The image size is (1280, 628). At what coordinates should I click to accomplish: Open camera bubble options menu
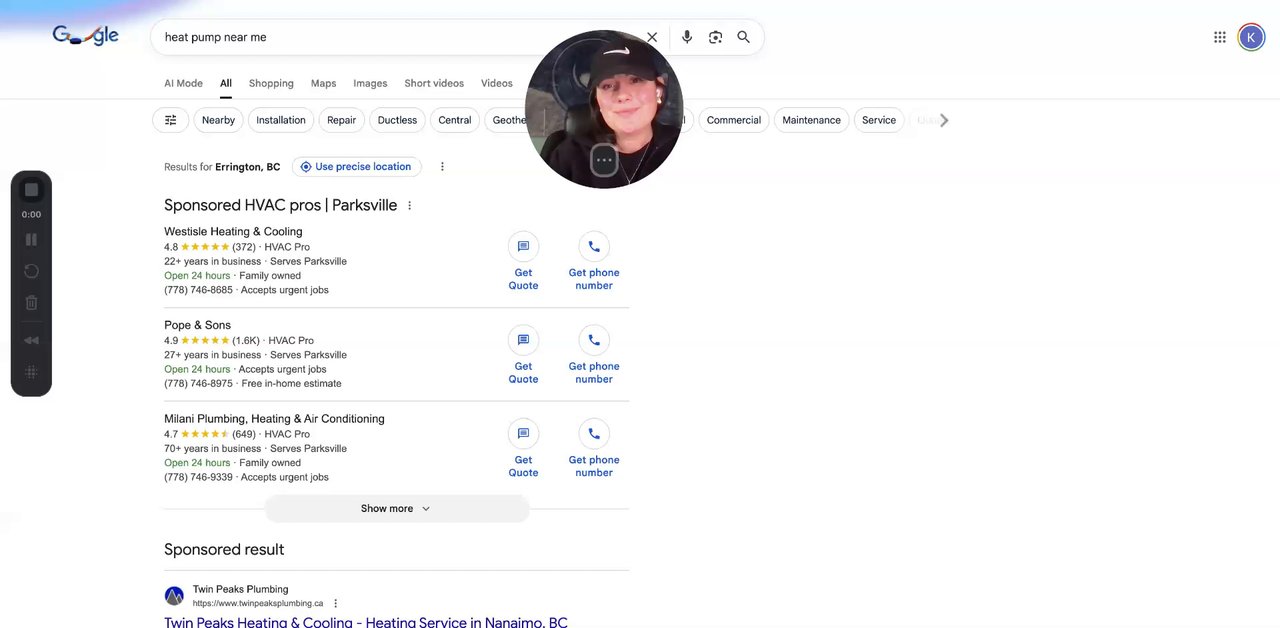604,160
